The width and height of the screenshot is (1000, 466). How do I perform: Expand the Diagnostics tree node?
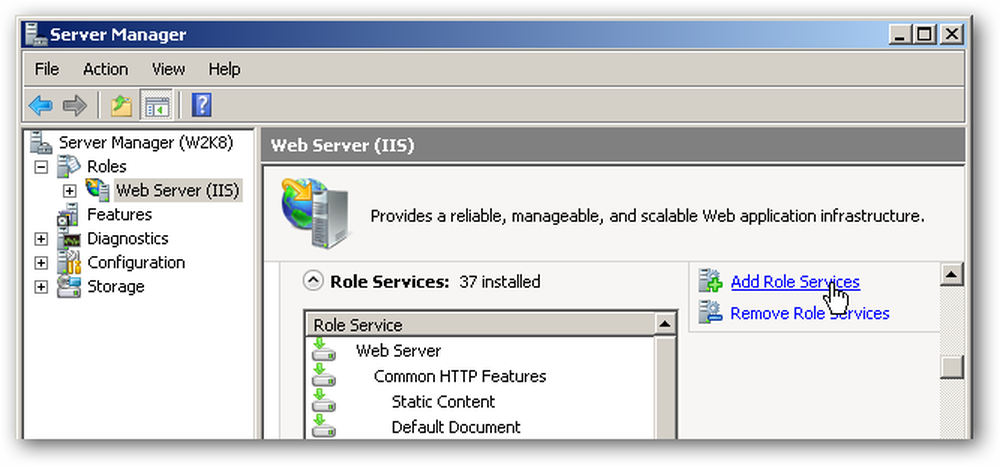[41, 239]
